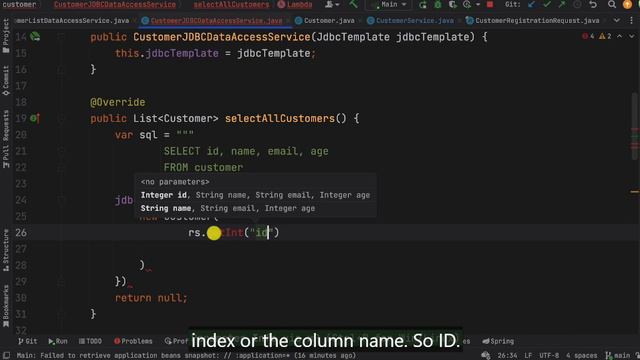Screen dimensions: 640x360
Task: Open the Structure tool window
Action: click(6, 250)
